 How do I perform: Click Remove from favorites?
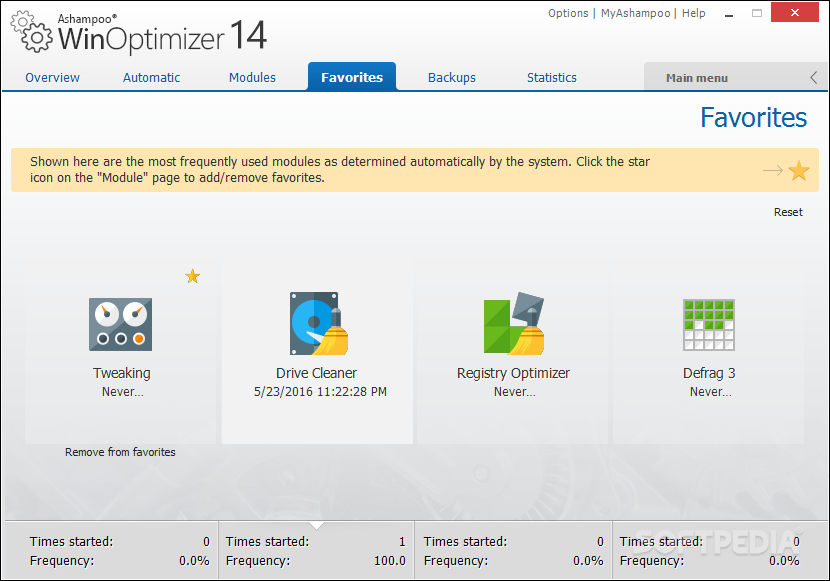pos(120,452)
